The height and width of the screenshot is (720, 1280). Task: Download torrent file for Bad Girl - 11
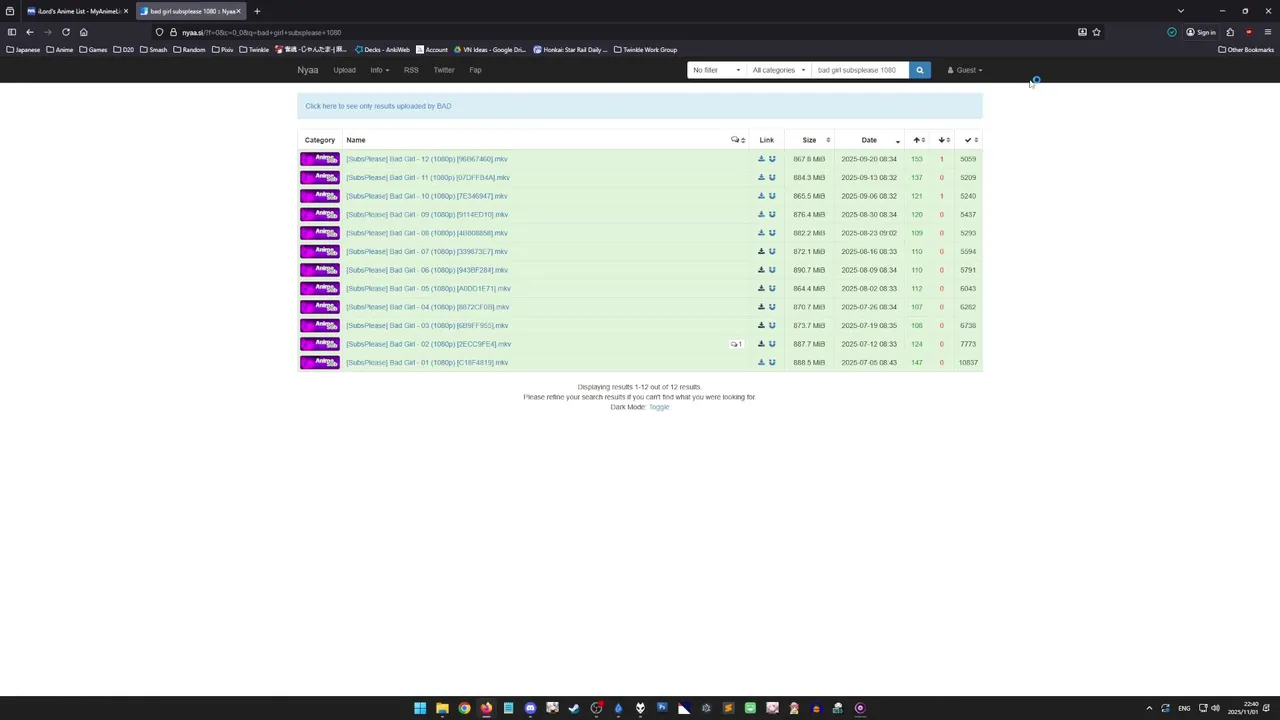point(761,178)
